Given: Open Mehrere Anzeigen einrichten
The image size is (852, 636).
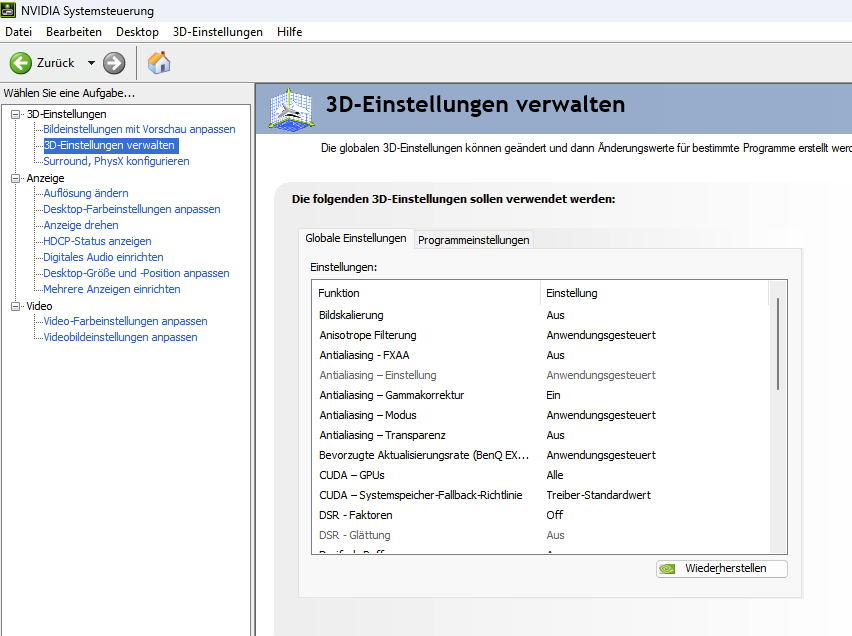Looking at the screenshot, I should pos(112,289).
